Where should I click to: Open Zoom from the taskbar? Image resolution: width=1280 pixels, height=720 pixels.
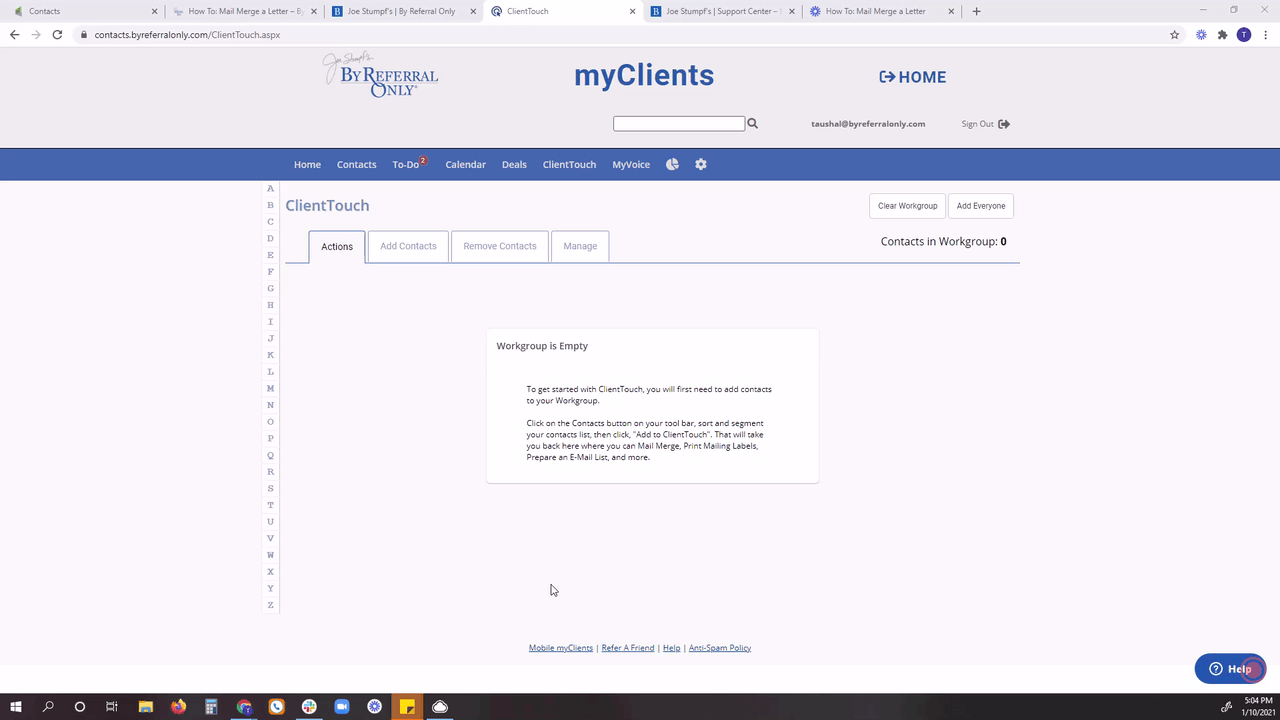342,707
